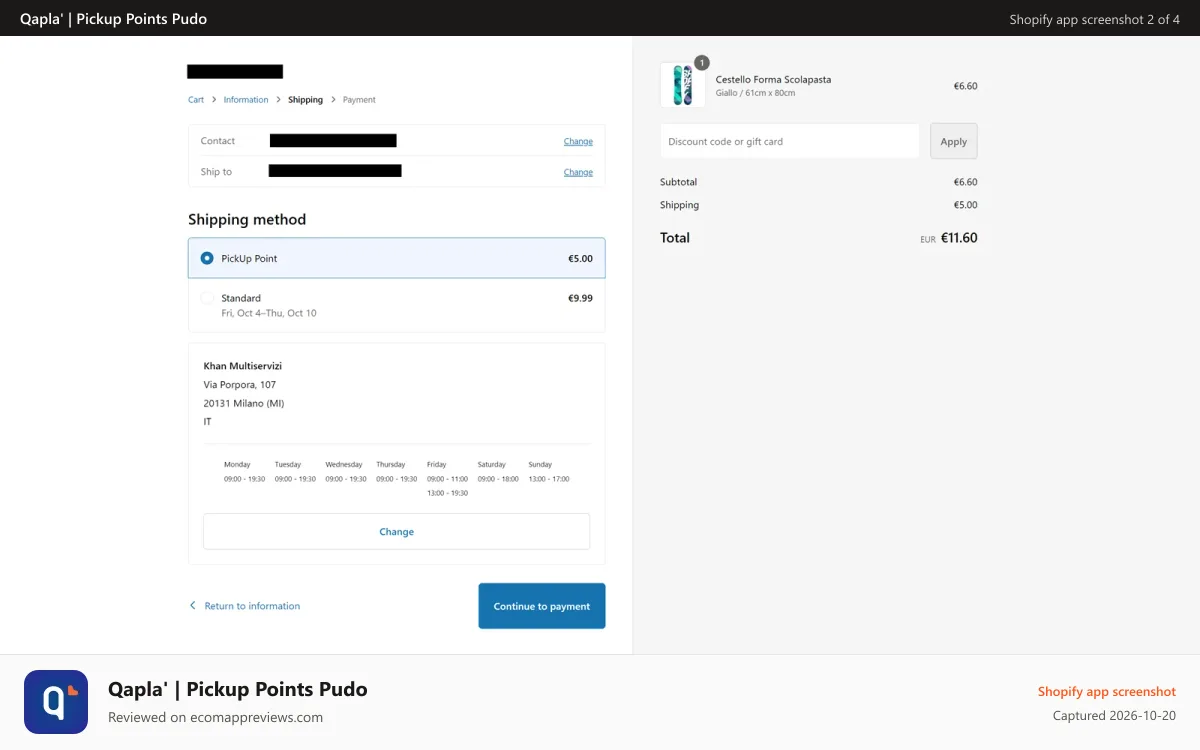Click the Khan Multiservizi pickup name
Viewport: 1200px width, 750px height.
point(243,366)
